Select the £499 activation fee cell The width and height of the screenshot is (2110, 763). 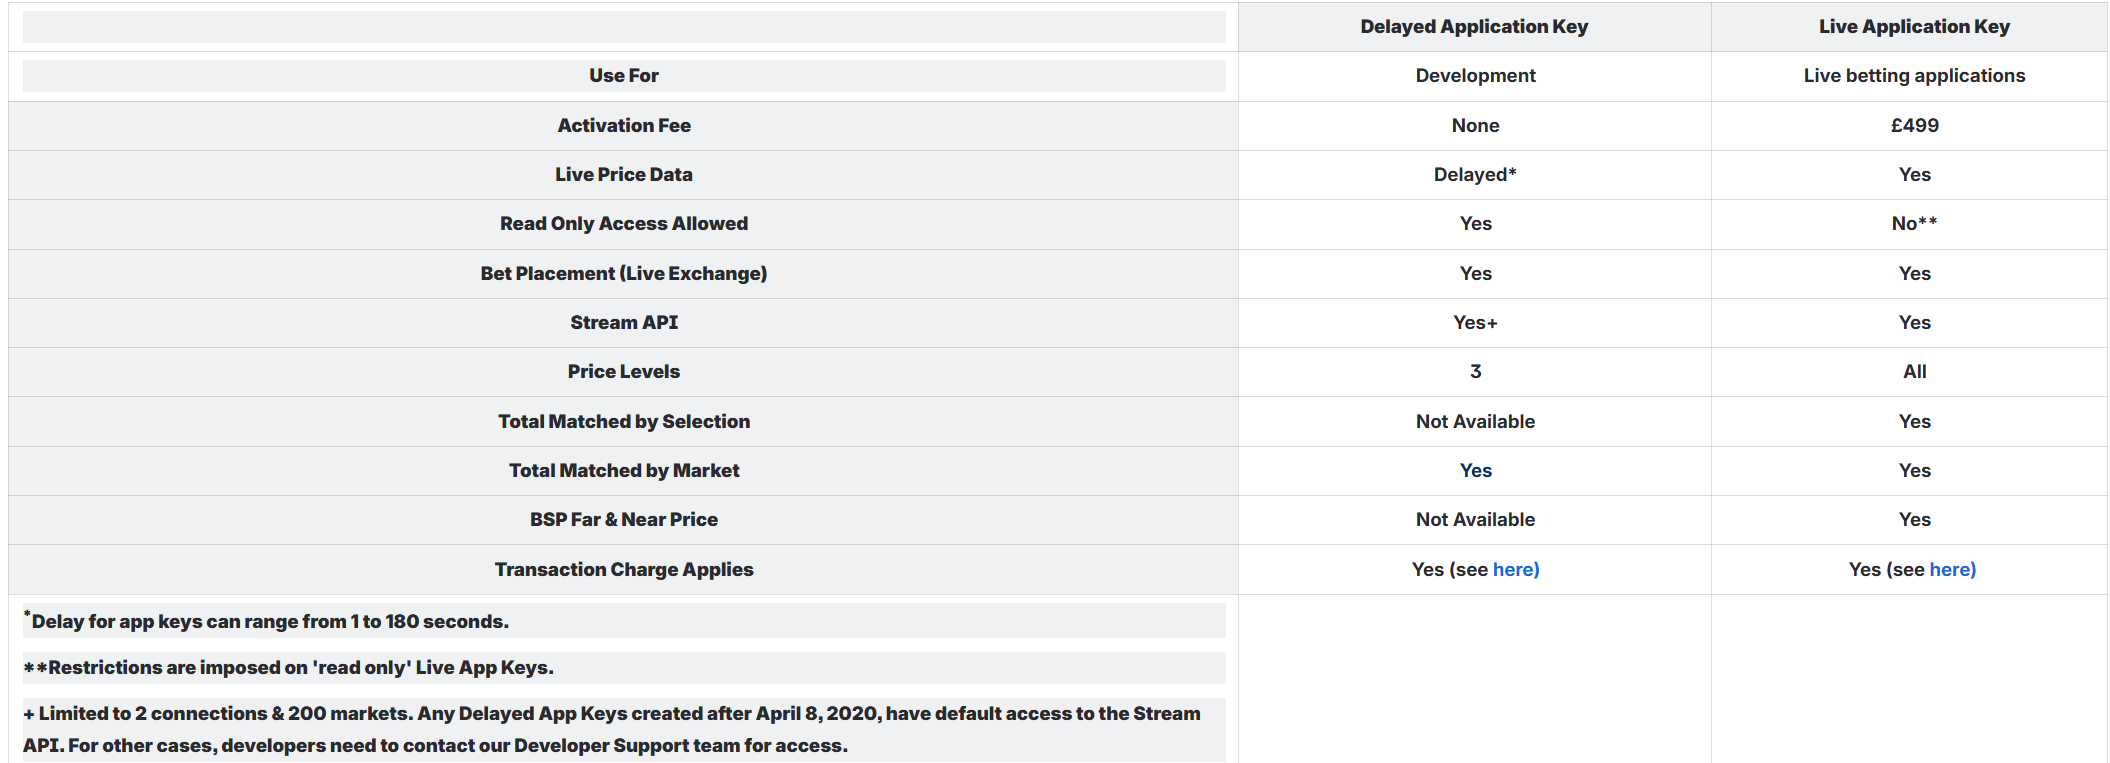[1914, 126]
